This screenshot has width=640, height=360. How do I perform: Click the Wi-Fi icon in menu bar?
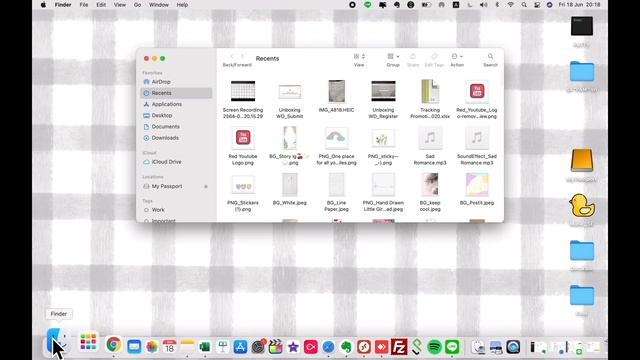(510, 5)
